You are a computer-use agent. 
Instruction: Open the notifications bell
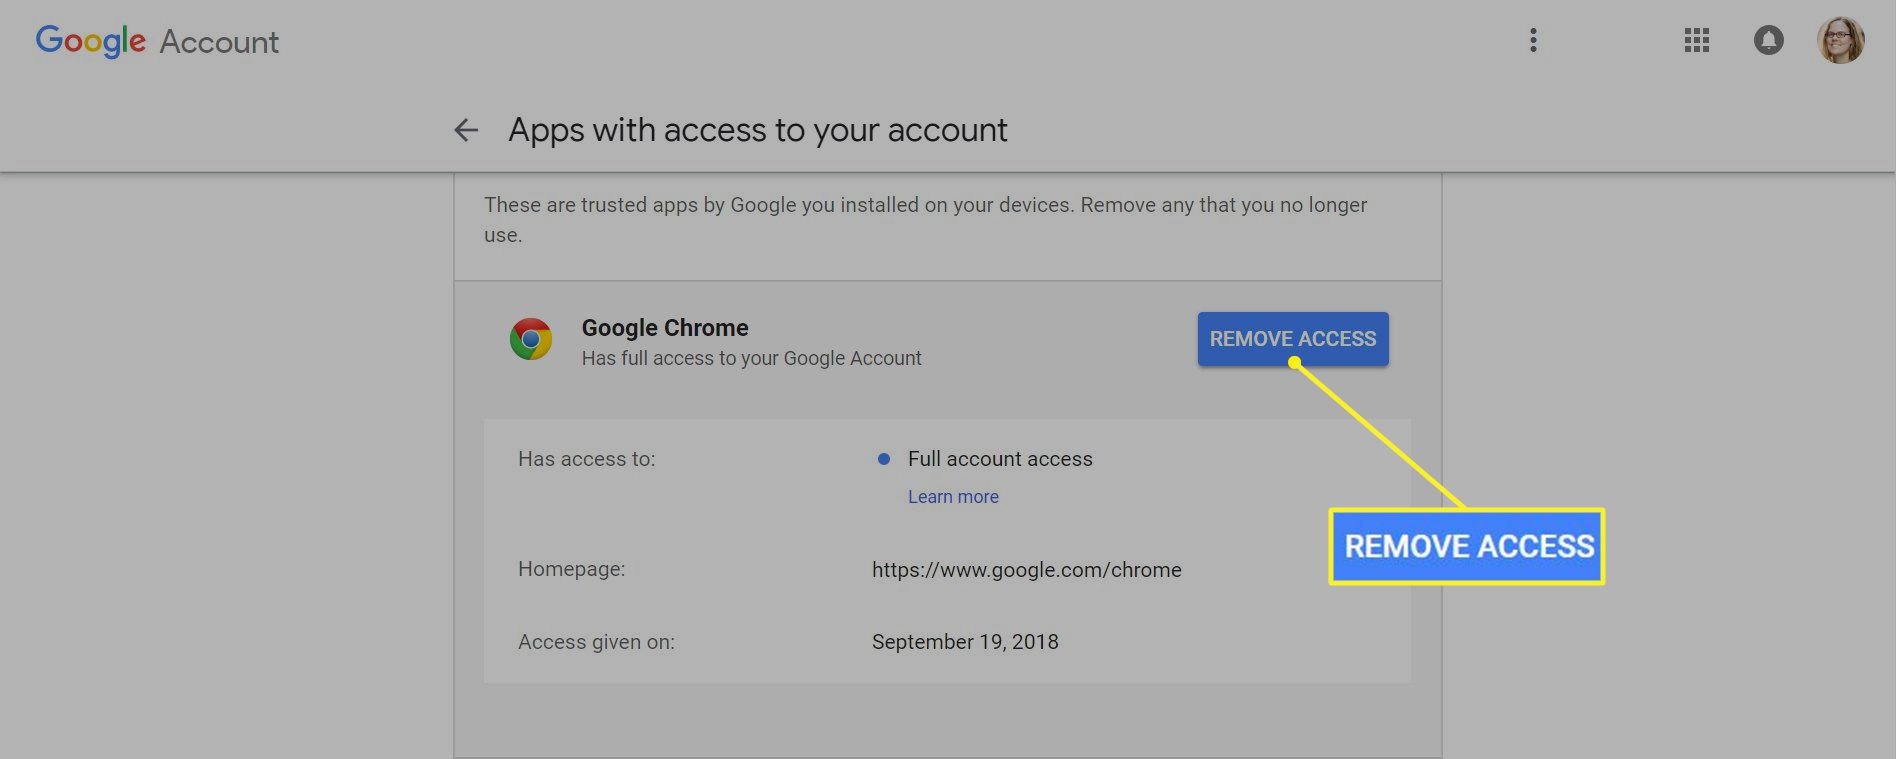[1769, 41]
